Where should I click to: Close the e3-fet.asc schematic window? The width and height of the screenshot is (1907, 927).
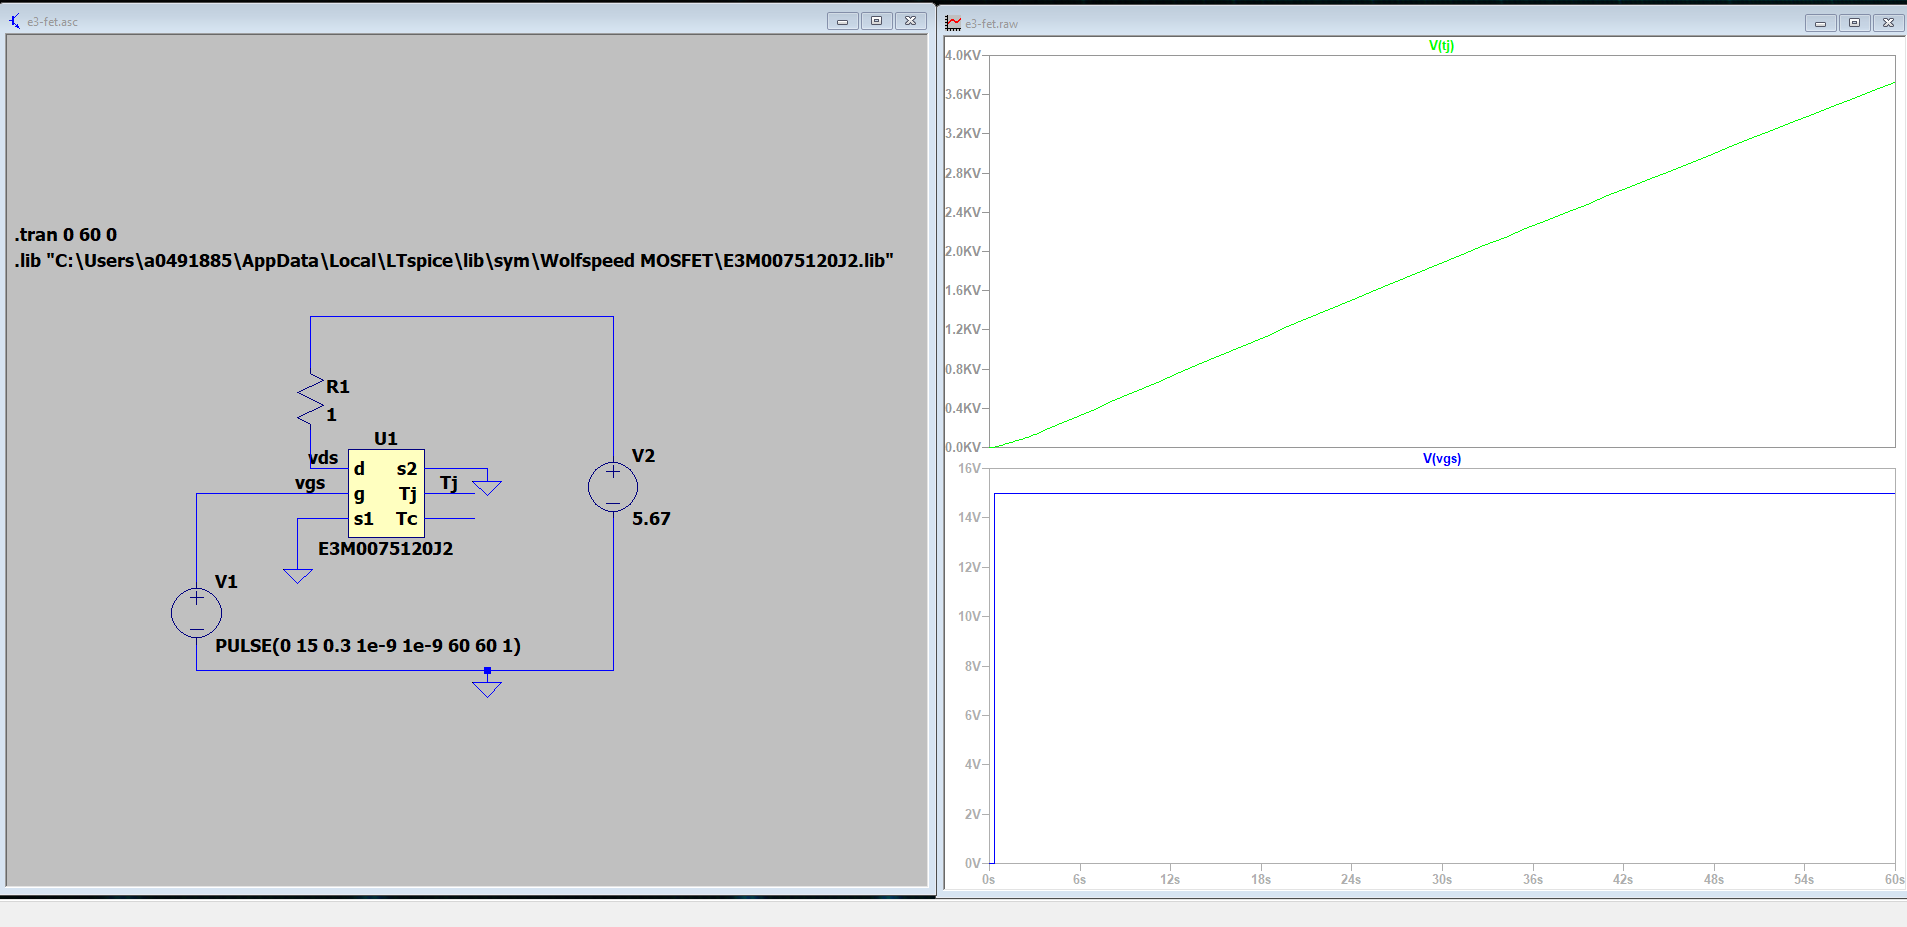pos(910,21)
